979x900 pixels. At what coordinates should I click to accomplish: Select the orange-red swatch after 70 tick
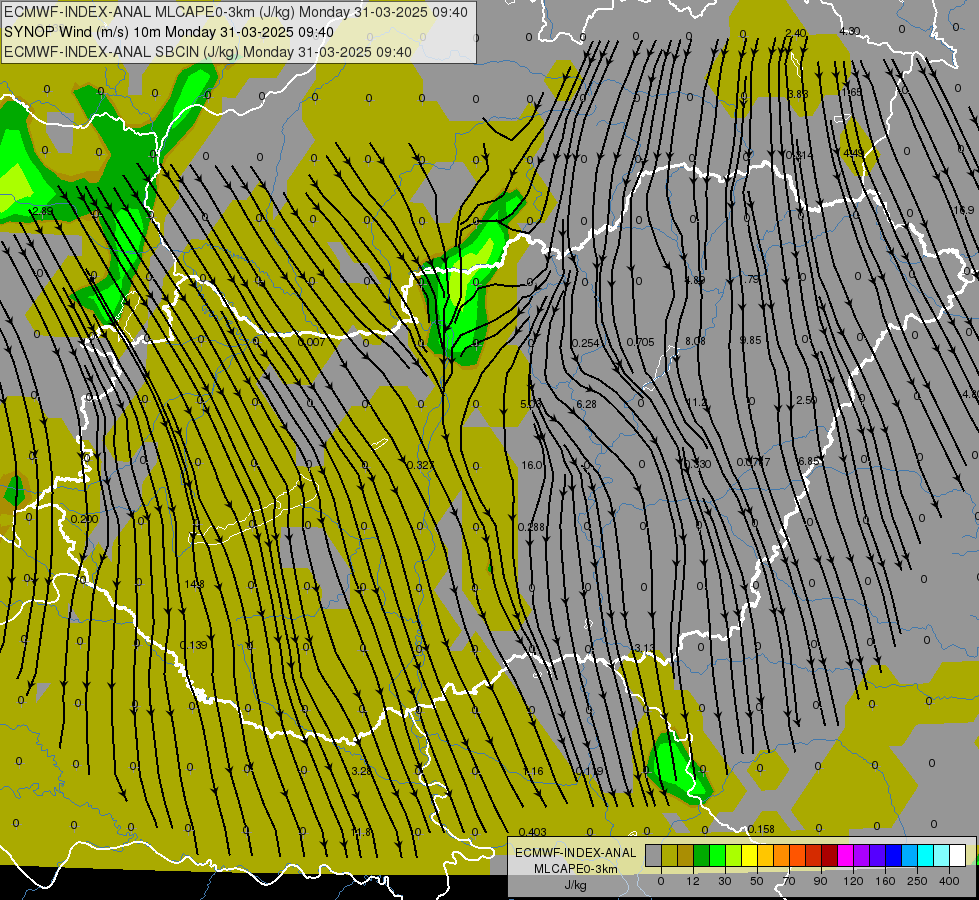click(x=797, y=855)
